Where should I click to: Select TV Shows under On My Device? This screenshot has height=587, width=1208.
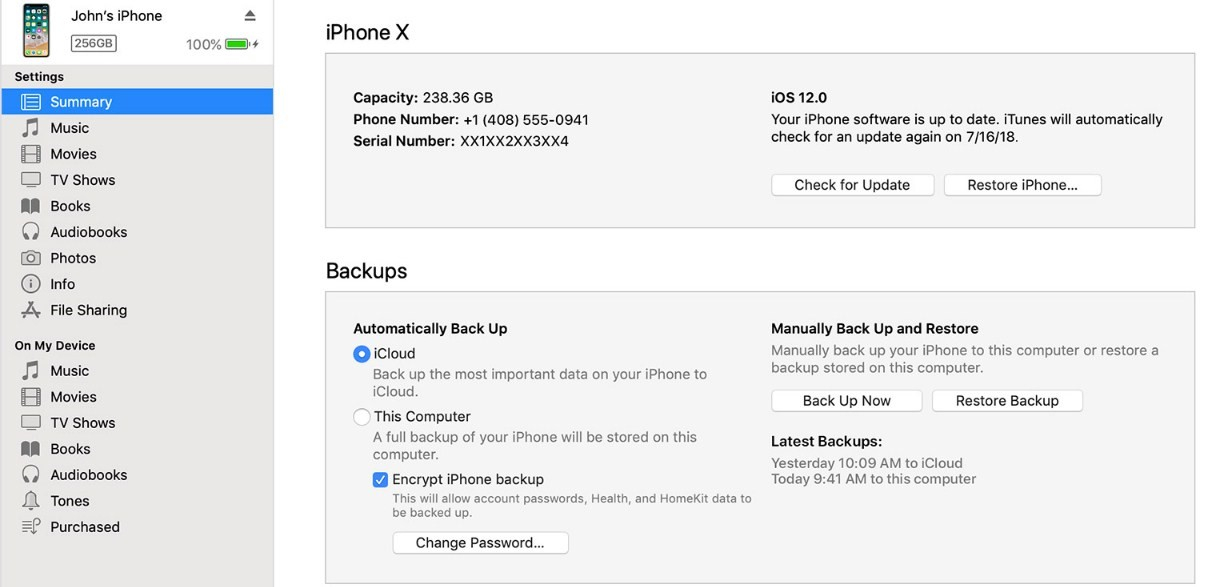point(82,423)
